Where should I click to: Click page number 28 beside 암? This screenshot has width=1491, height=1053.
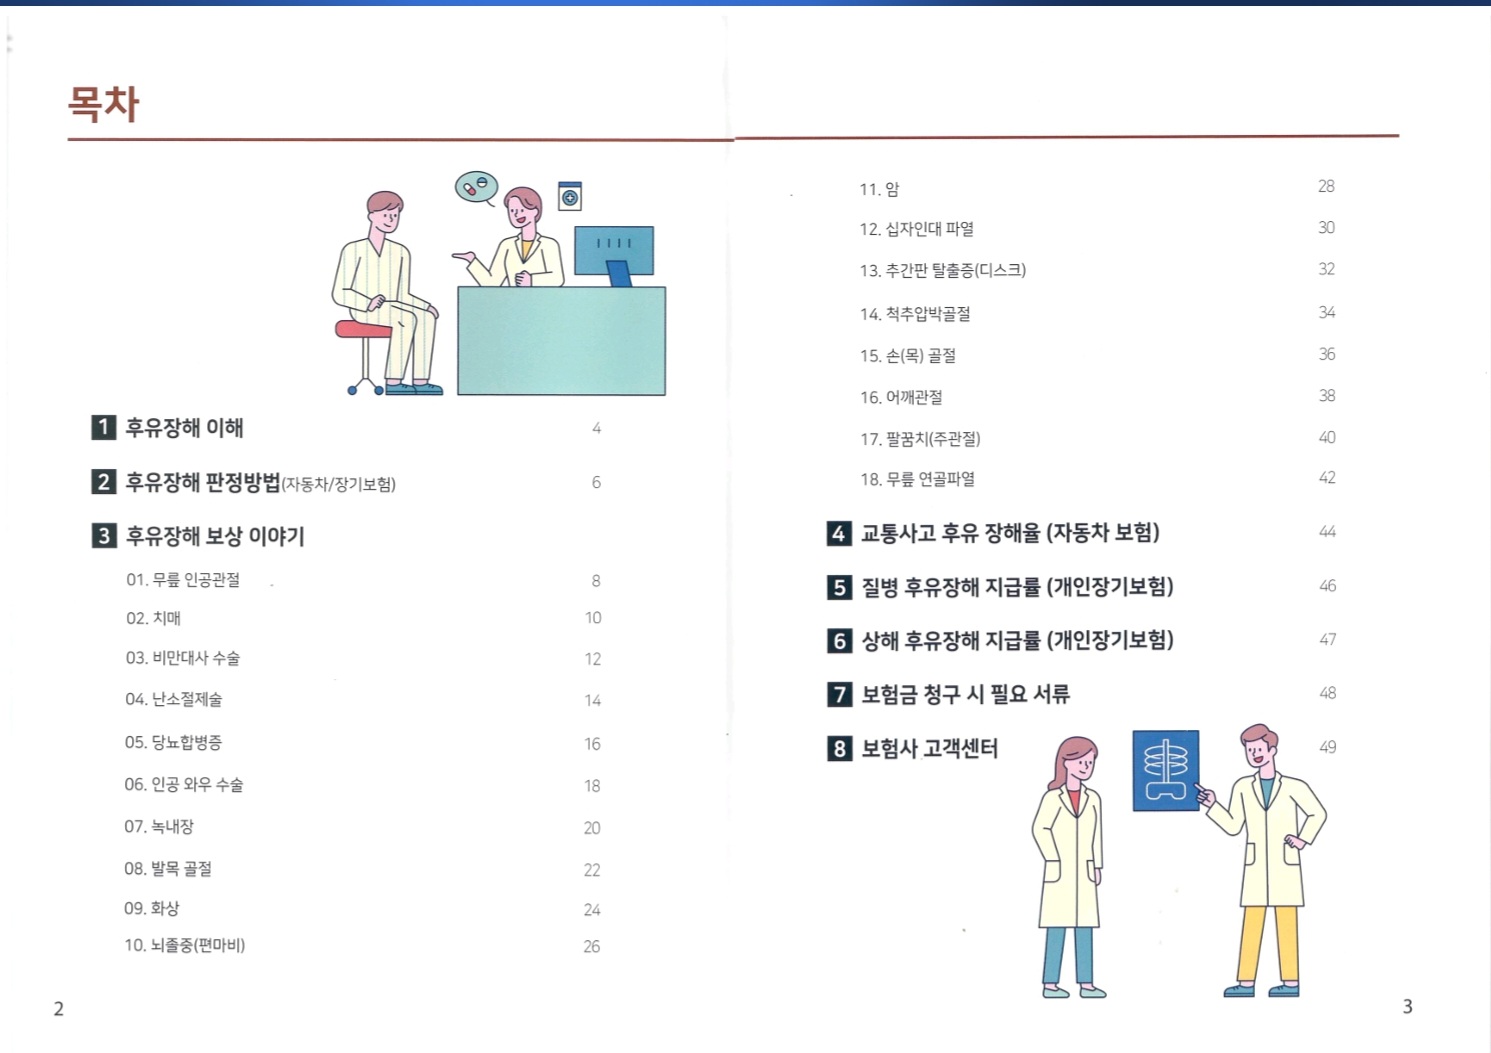[x=1326, y=187]
